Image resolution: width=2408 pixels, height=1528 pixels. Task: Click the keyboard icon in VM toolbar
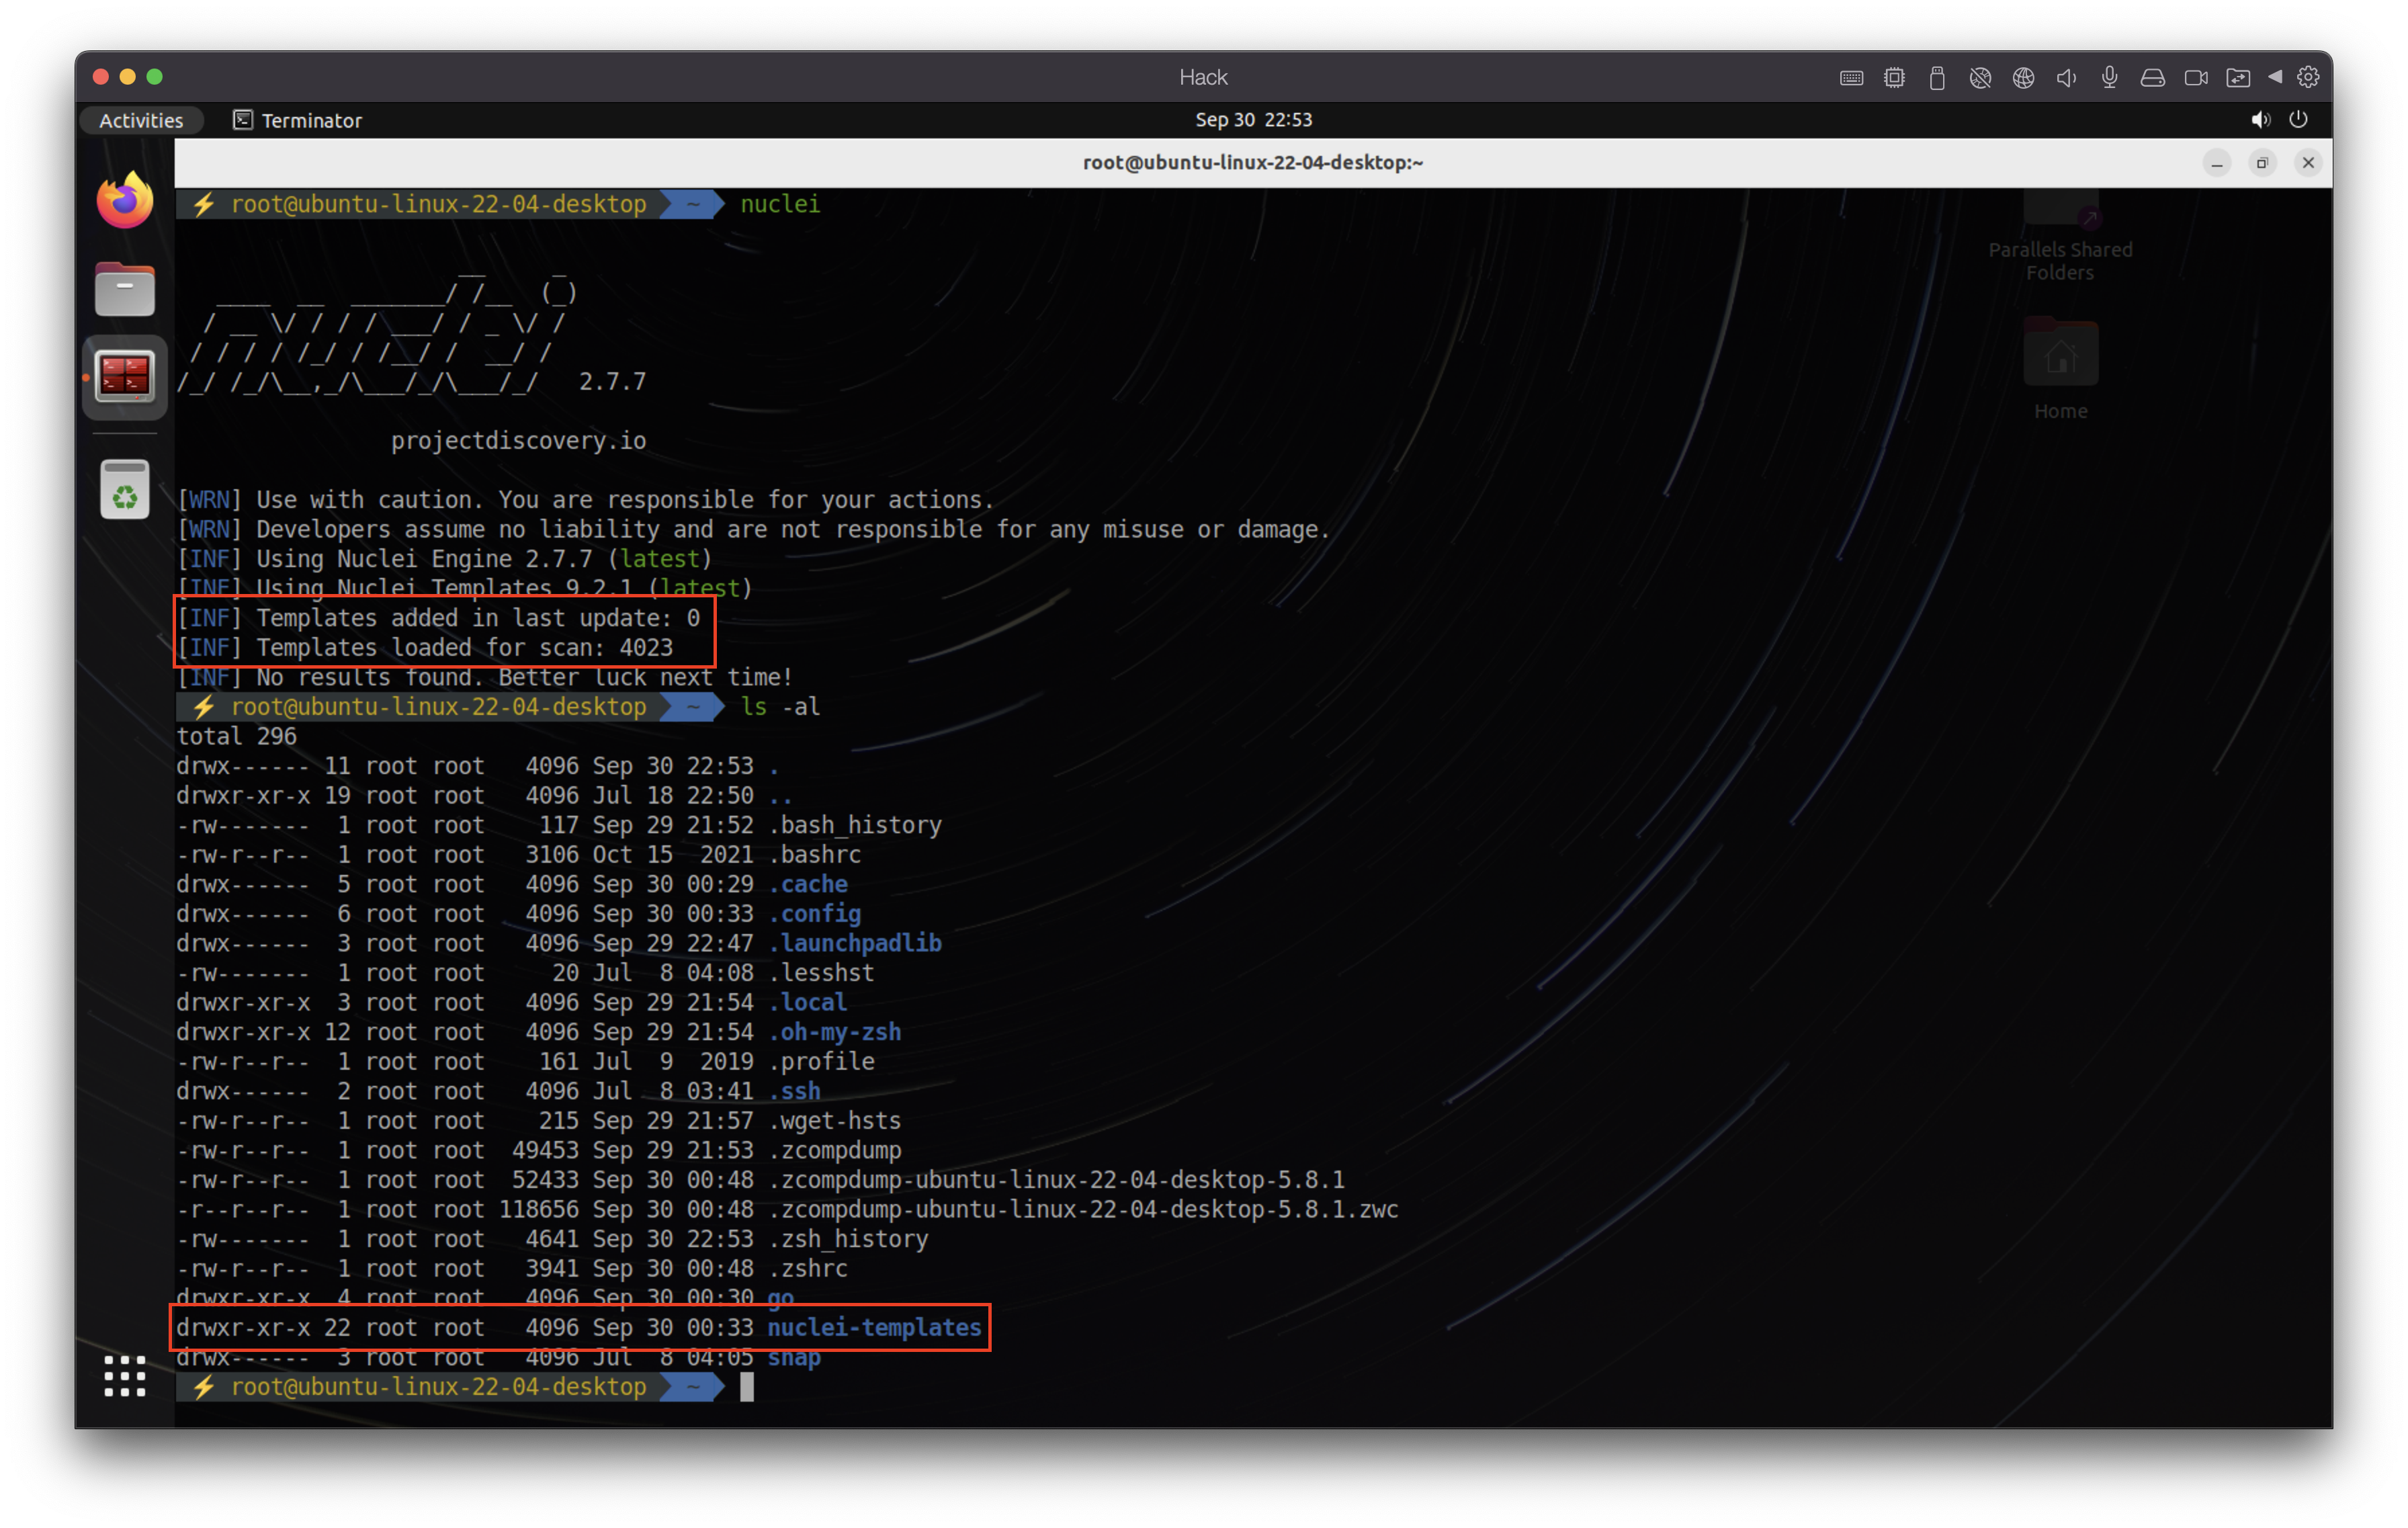pos(1851,78)
